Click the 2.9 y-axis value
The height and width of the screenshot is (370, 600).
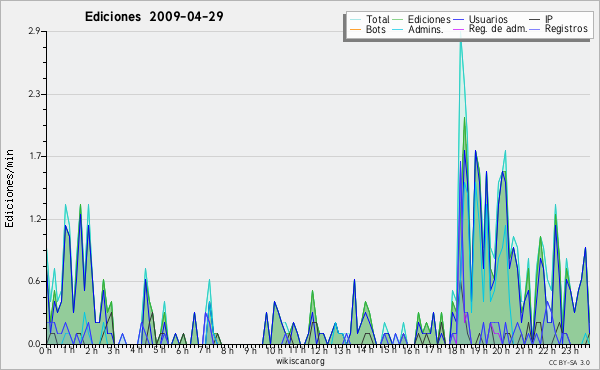pos(34,31)
